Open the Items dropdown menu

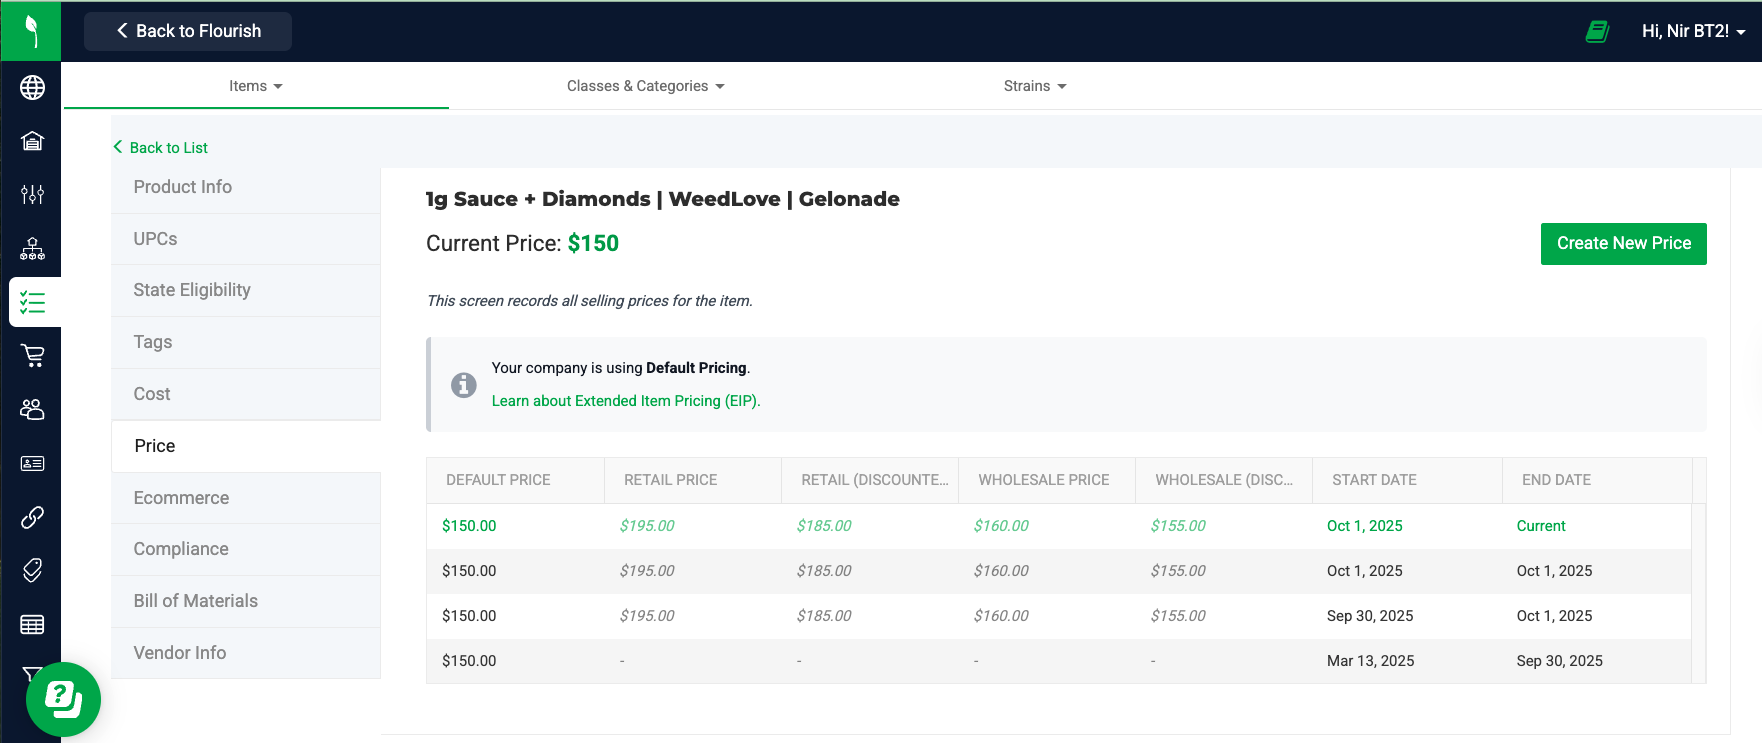tap(256, 86)
